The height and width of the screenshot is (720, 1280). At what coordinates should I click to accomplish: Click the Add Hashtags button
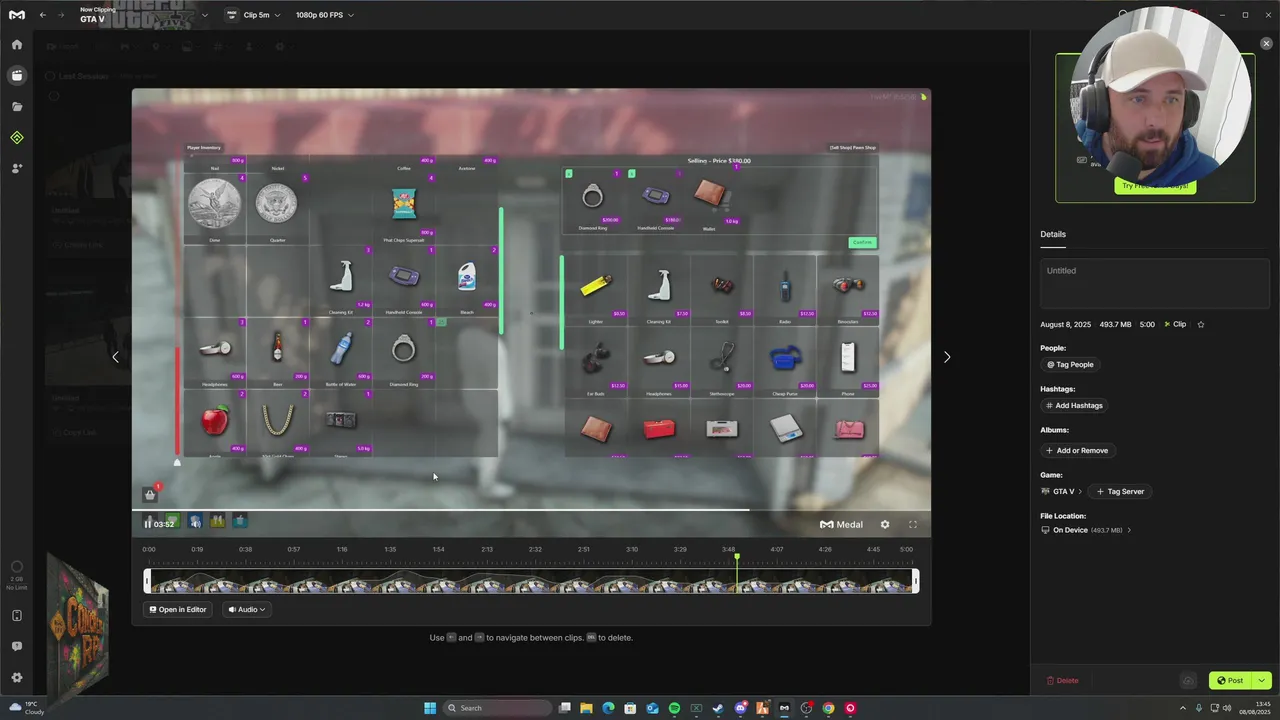1074,405
